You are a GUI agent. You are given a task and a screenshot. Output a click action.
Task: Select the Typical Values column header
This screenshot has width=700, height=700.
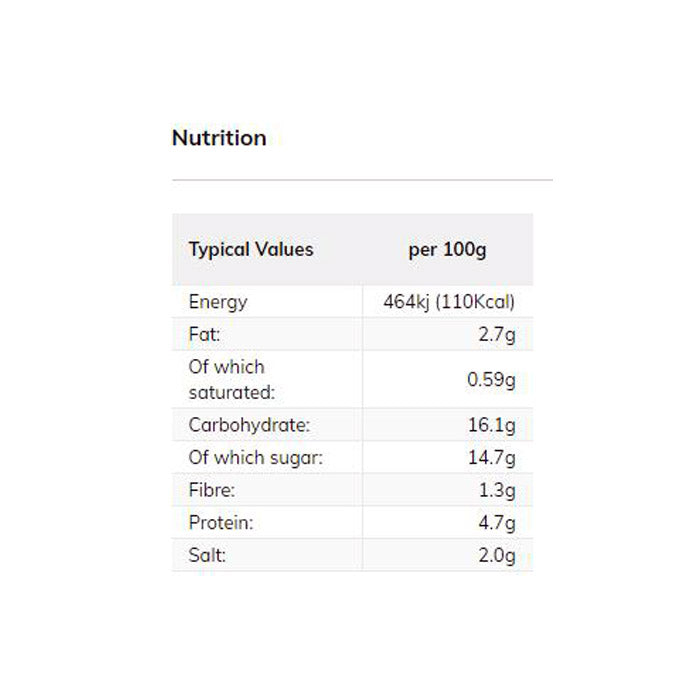251,250
